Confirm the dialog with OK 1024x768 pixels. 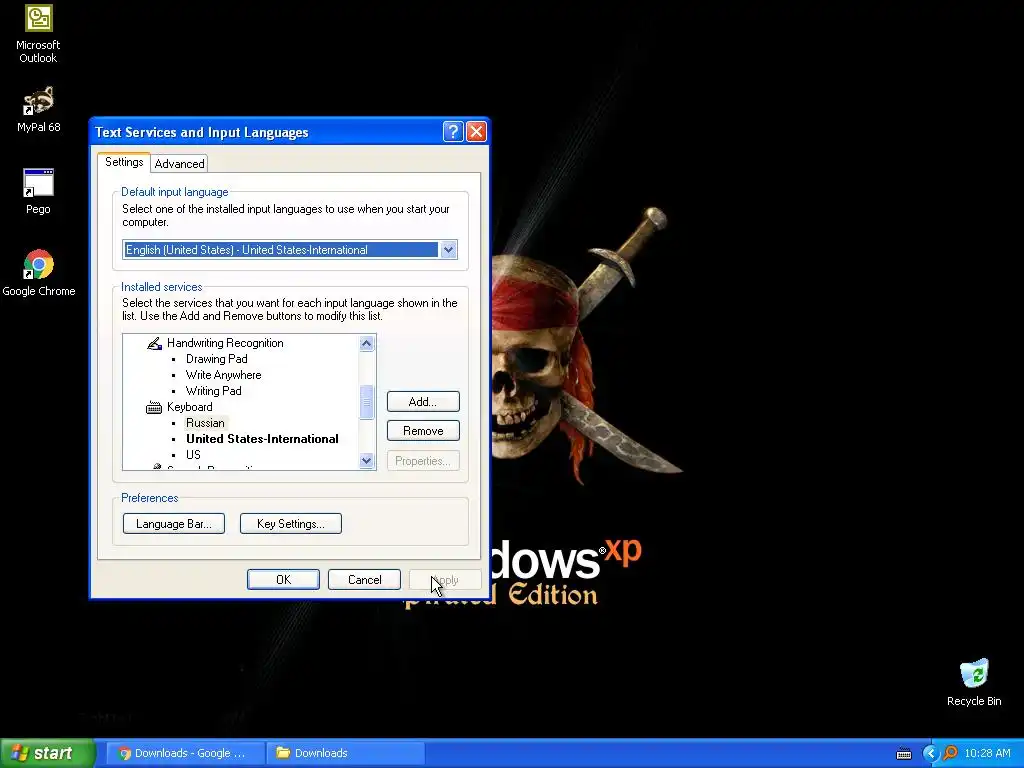(283, 580)
